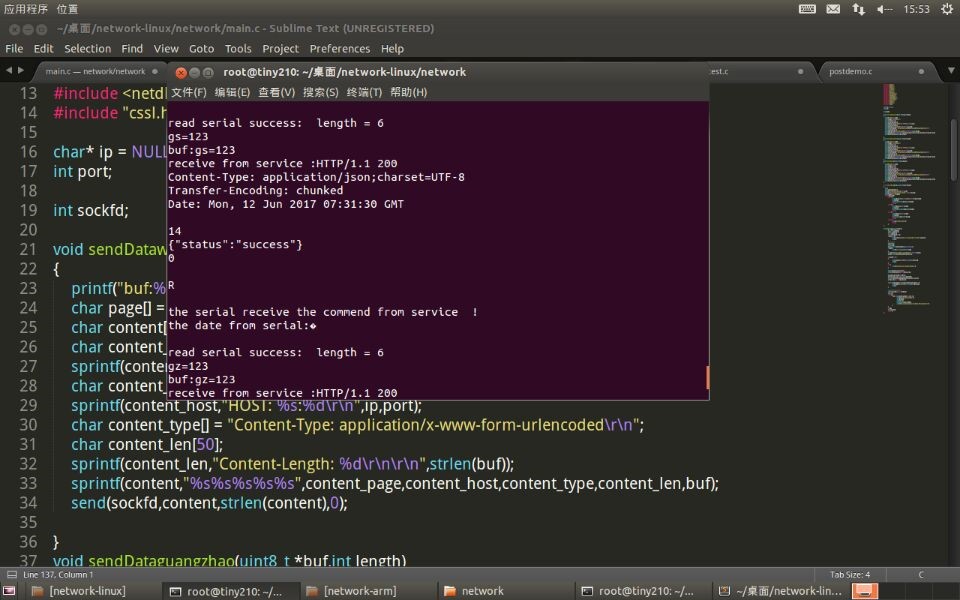Open Sublime Text Find menu
Viewport: 960px width, 600px height.
coord(132,48)
